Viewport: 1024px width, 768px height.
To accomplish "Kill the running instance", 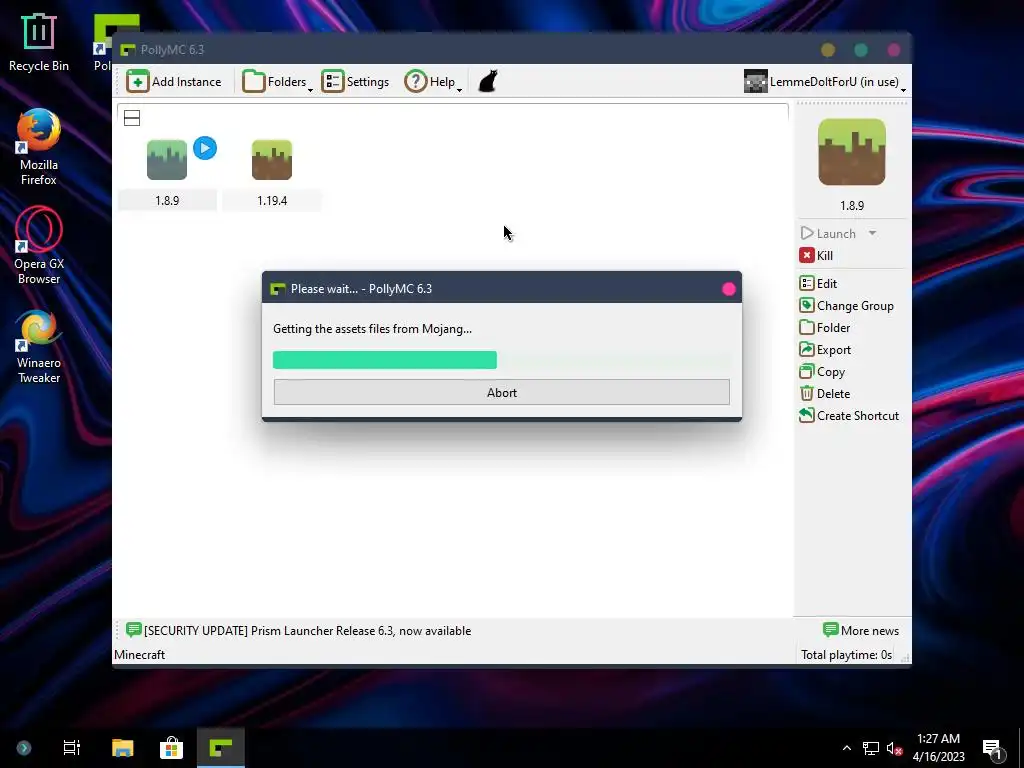I will coord(816,255).
